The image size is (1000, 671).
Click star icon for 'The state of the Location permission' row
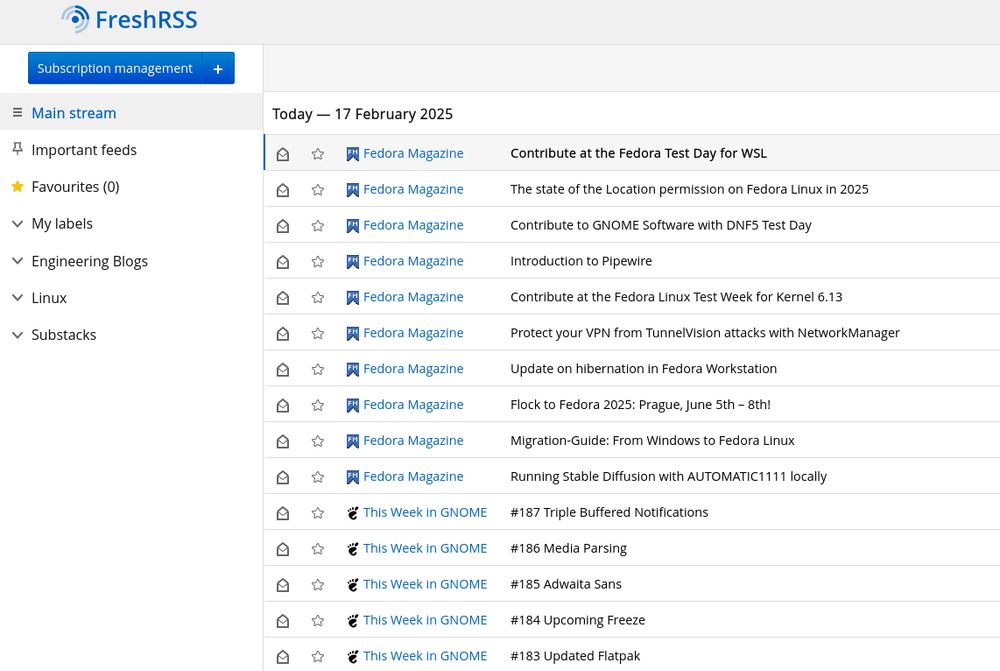[x=318, y=189]
